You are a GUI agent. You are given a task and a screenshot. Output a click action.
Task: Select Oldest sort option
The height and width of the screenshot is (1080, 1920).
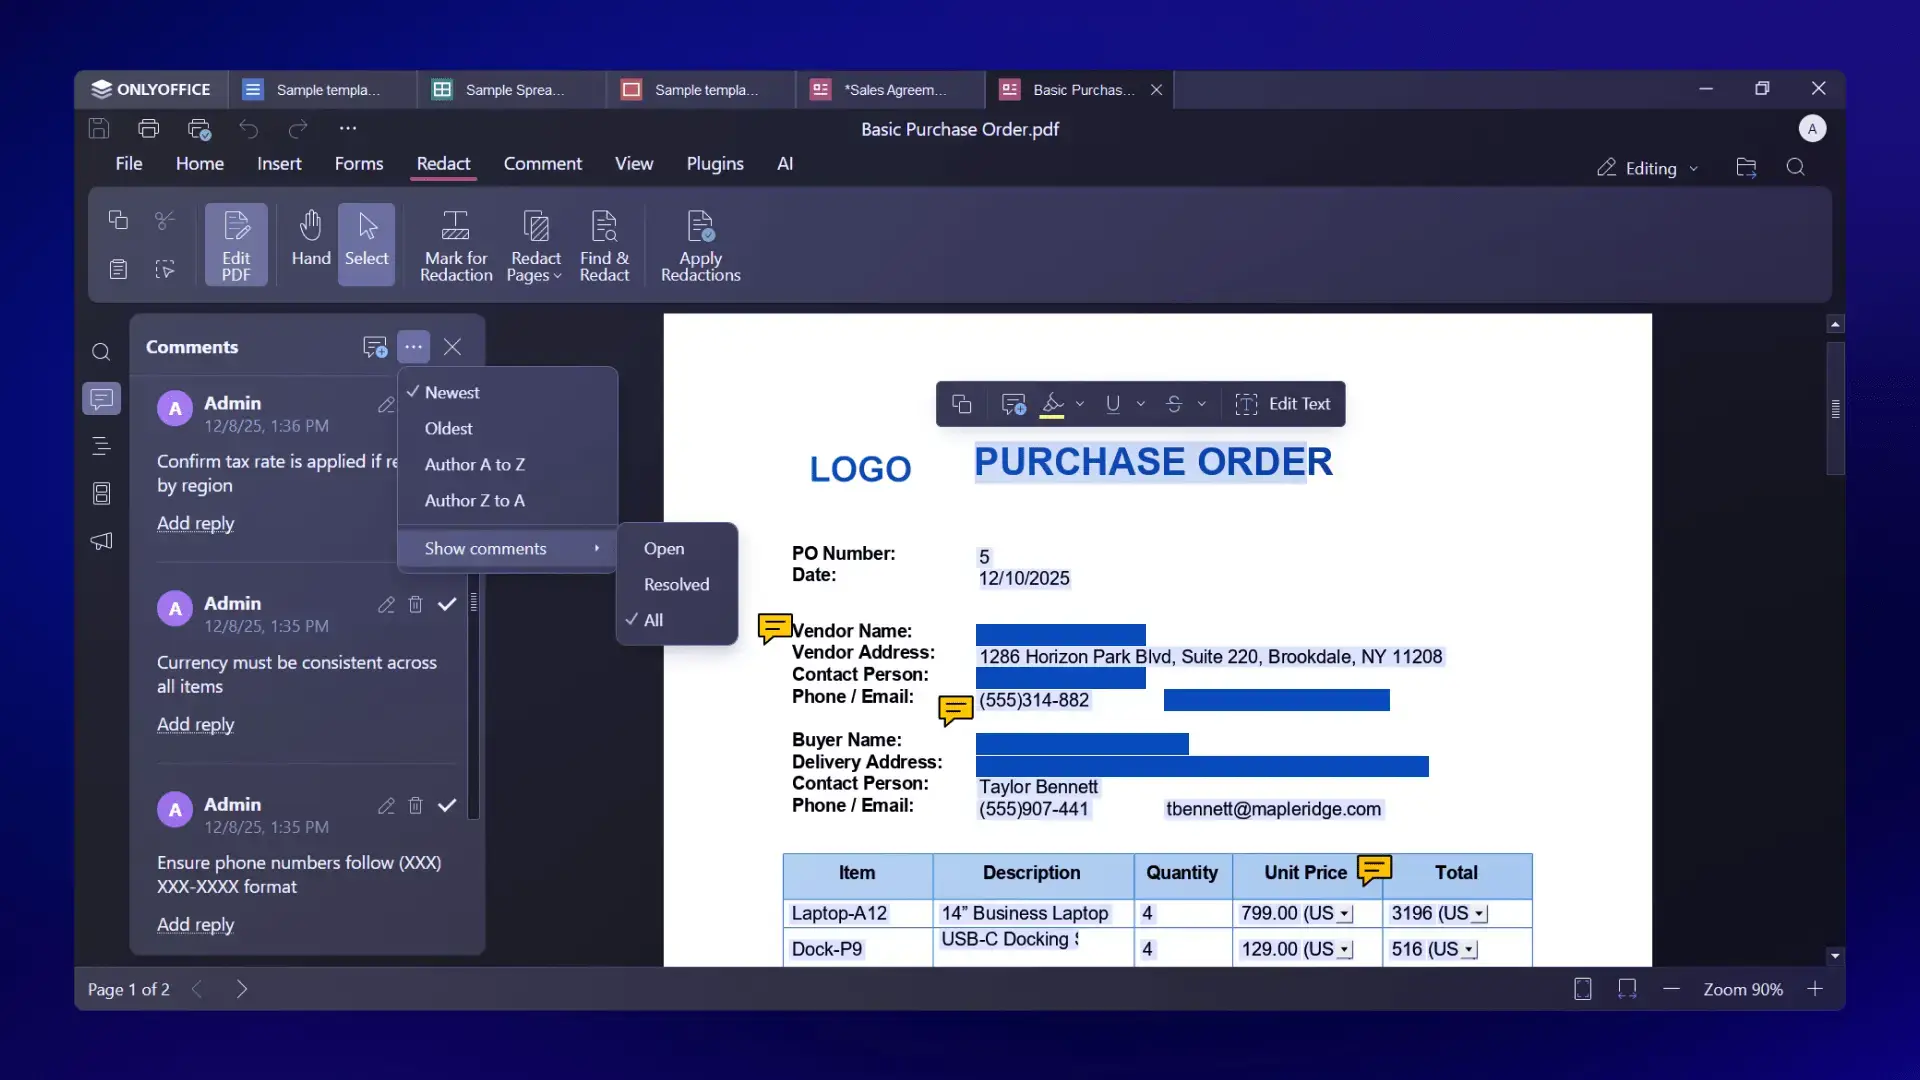point(507,429)
